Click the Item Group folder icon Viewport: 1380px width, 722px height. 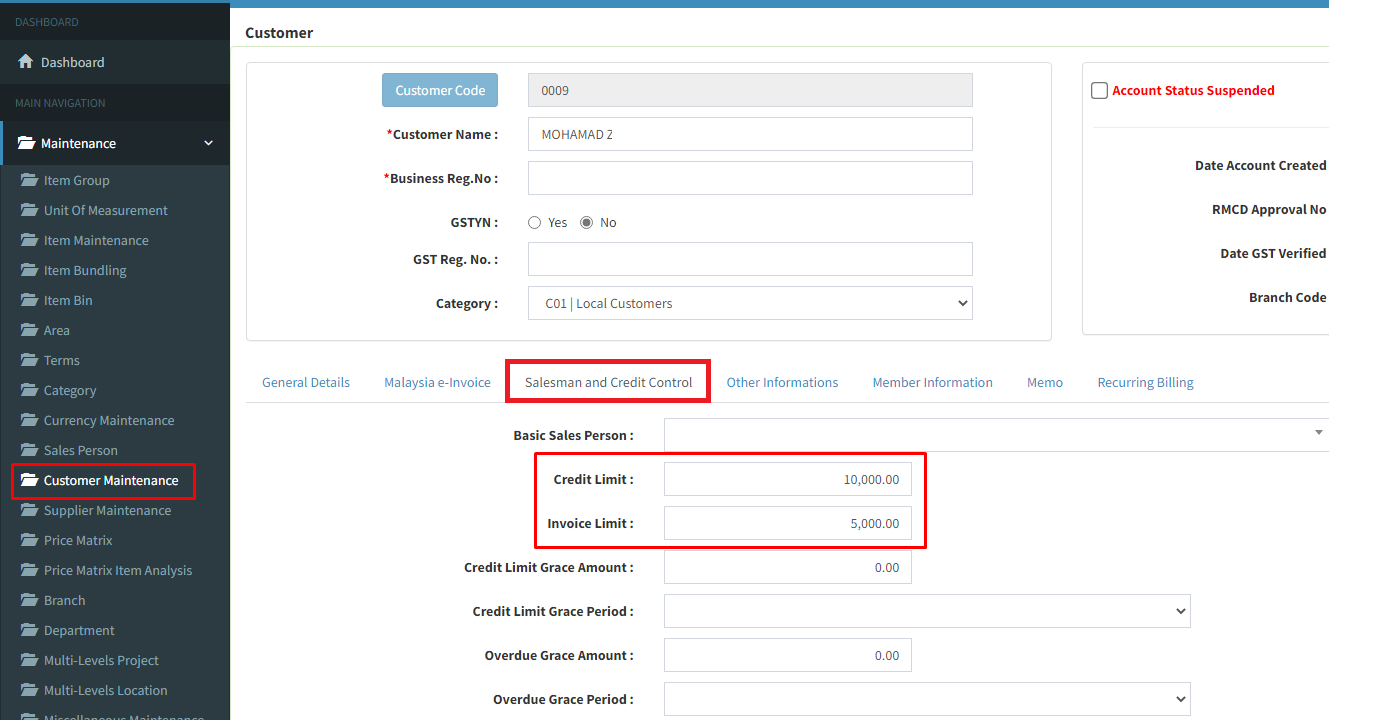coord(29,180)
